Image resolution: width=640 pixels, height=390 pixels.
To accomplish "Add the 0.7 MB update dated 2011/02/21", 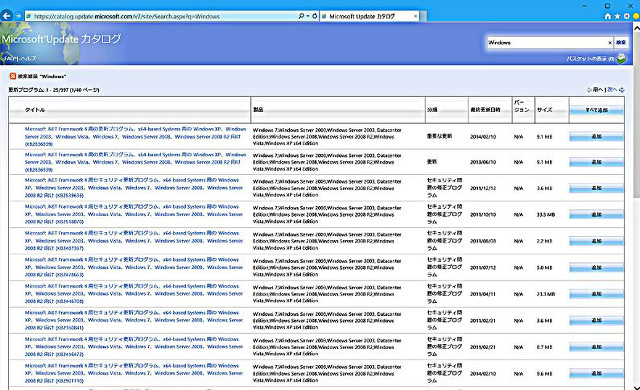I will coord(596,347).
